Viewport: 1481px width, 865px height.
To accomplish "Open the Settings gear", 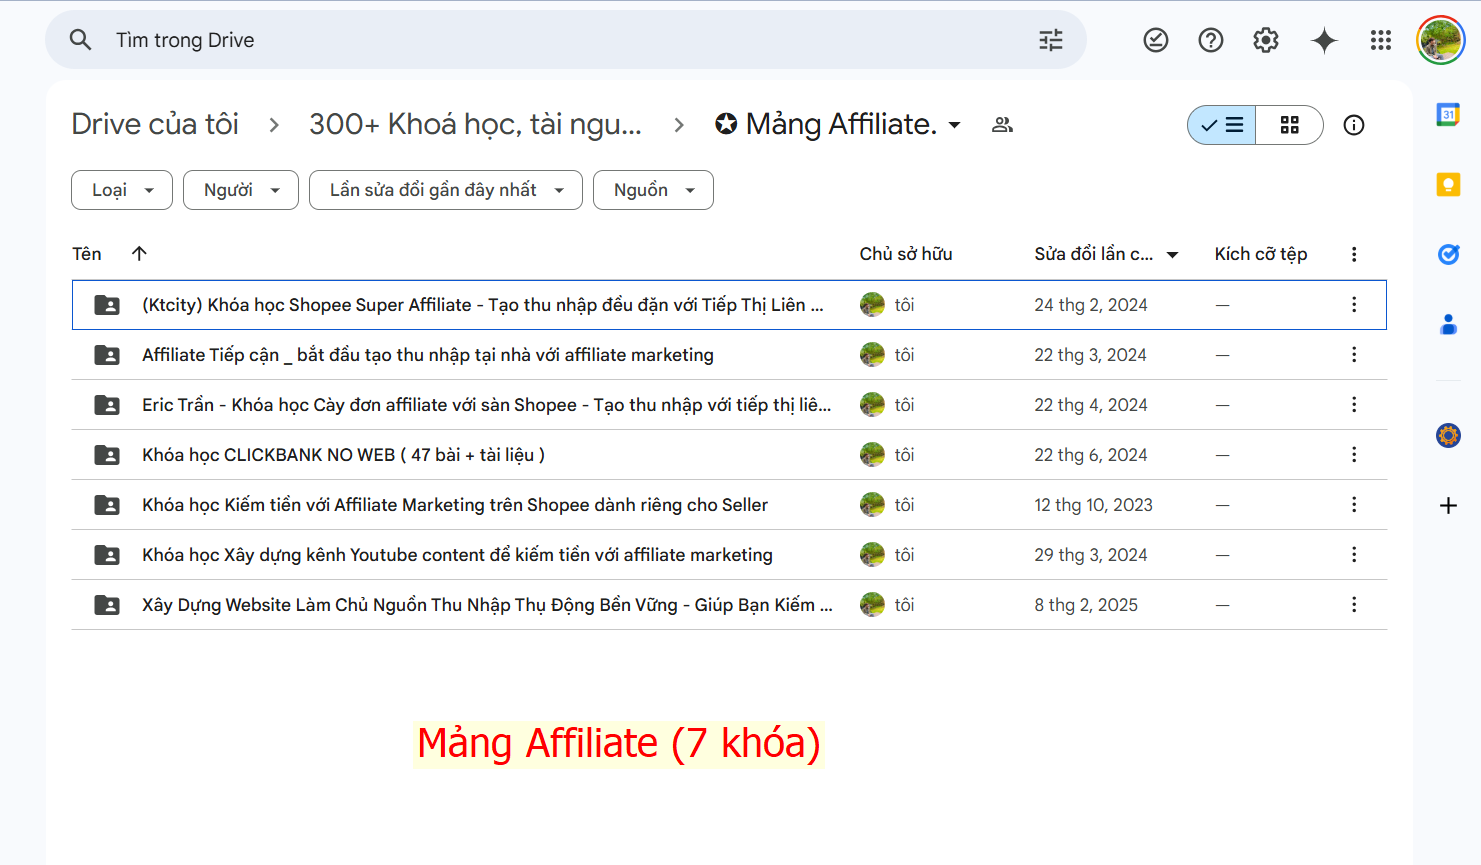I will [1266, 40].
